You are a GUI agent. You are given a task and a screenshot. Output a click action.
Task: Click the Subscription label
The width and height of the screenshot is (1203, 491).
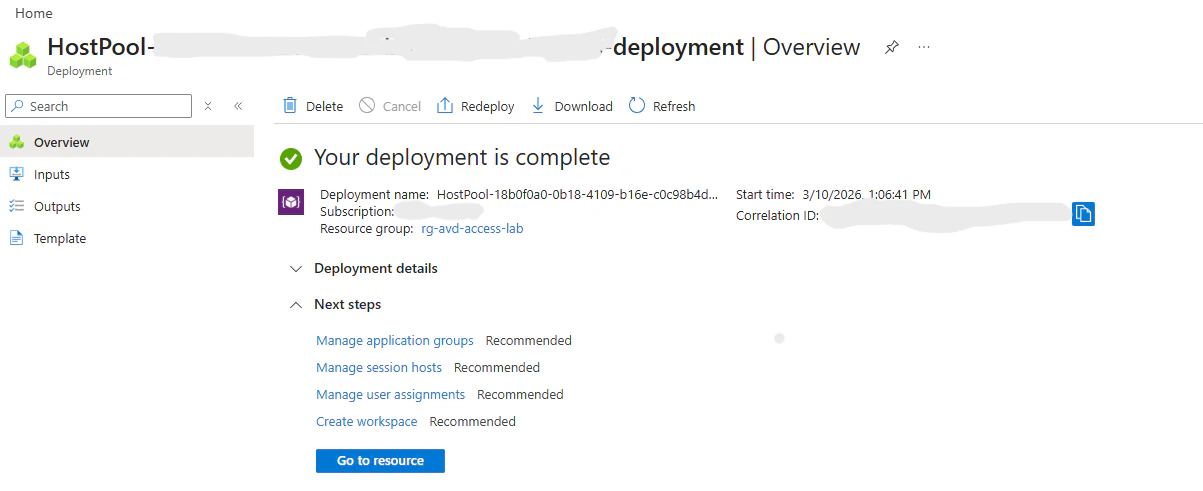[x=357, y=212]
